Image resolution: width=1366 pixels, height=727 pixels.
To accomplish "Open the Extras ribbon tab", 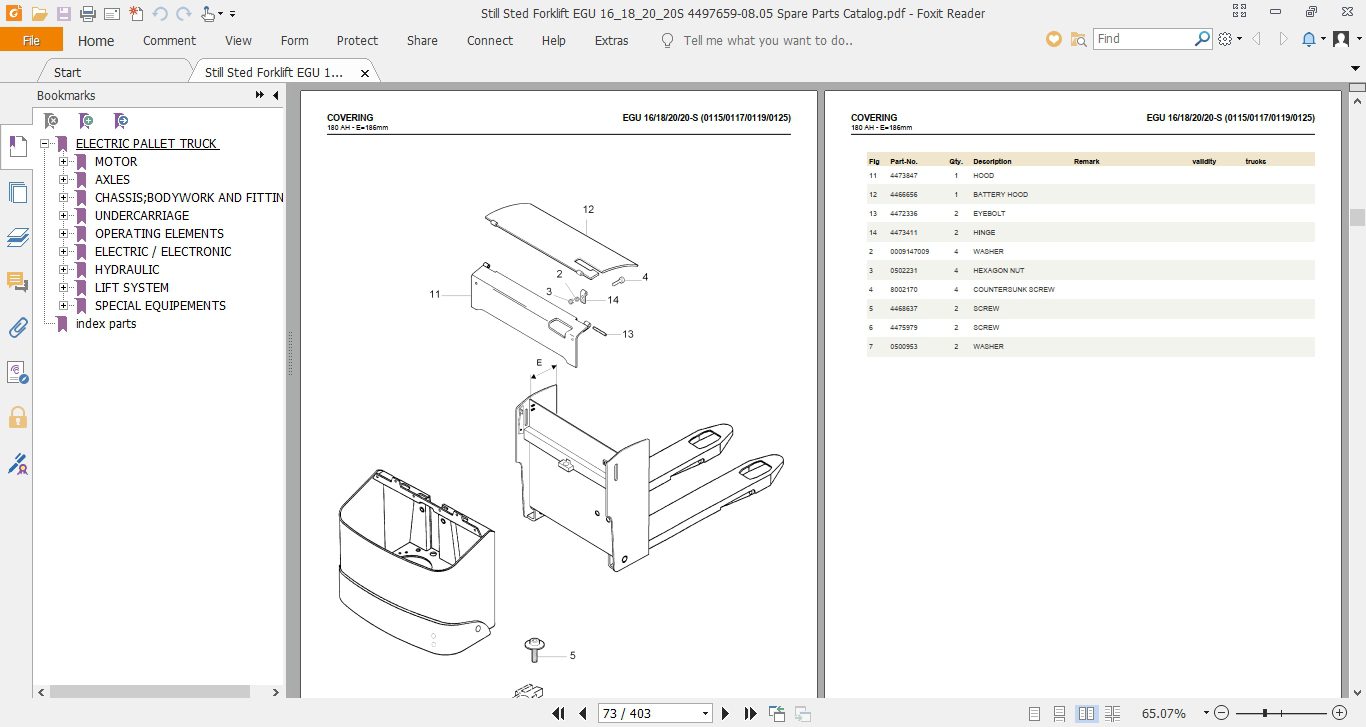I will (x=611, y=41).
